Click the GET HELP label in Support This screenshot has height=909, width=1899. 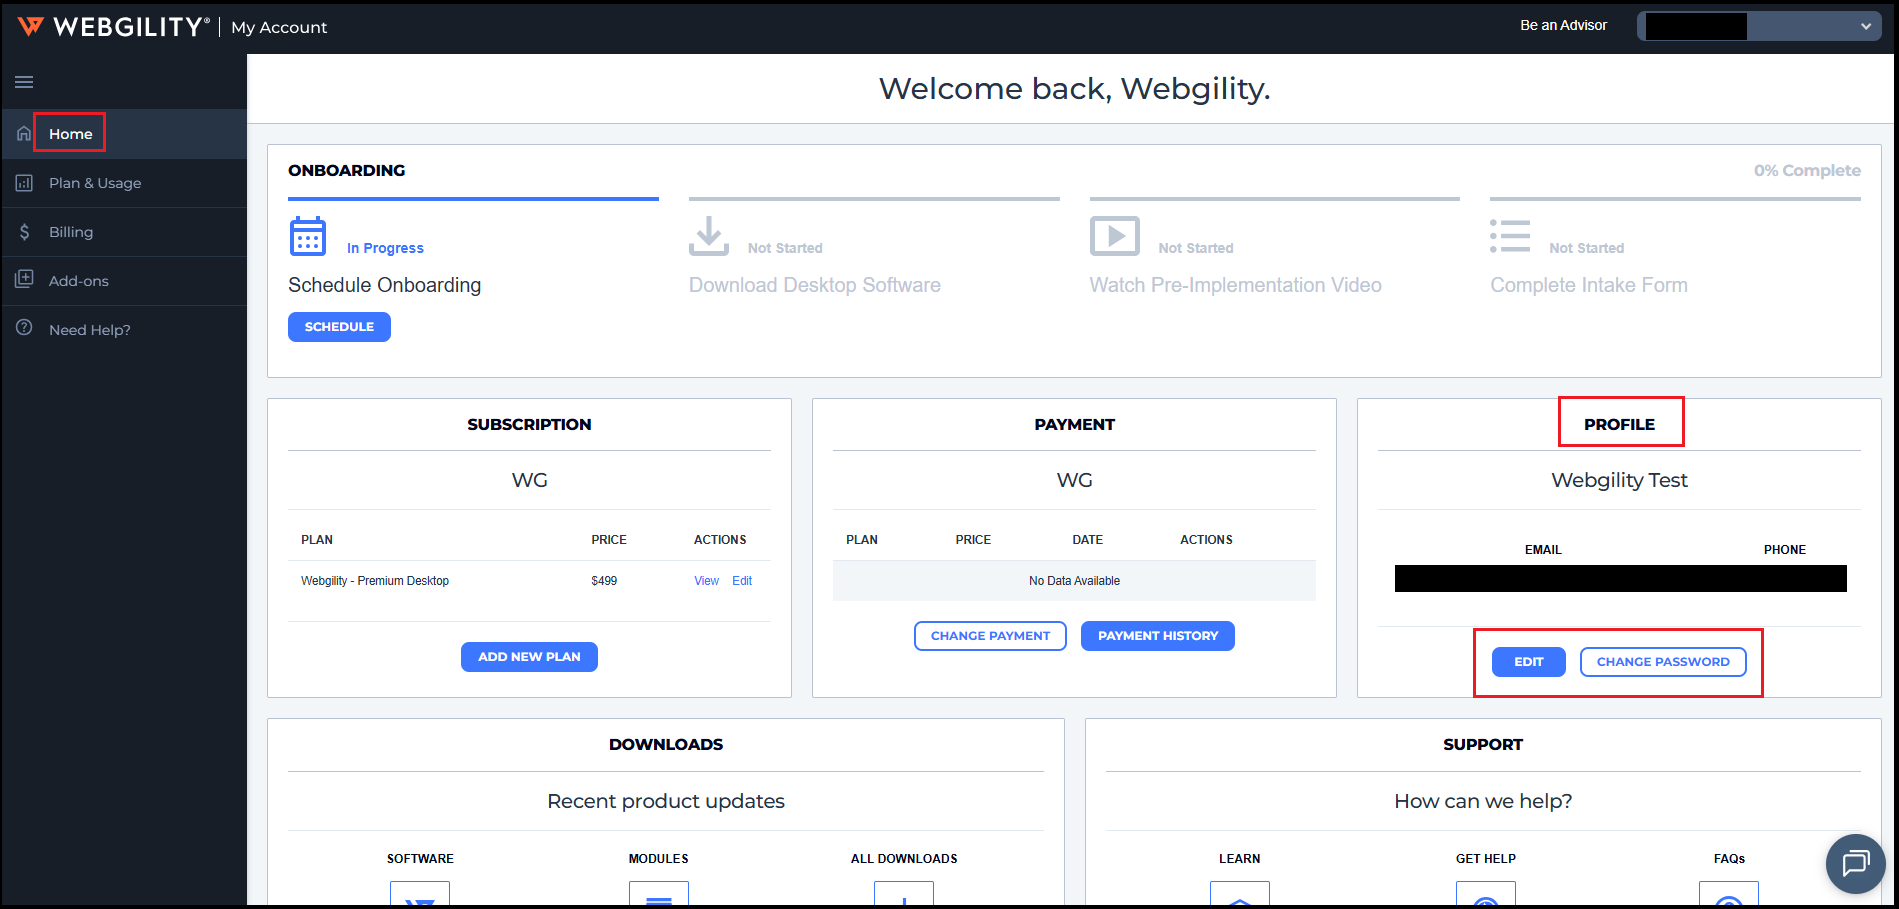[x=1486, y=859]
